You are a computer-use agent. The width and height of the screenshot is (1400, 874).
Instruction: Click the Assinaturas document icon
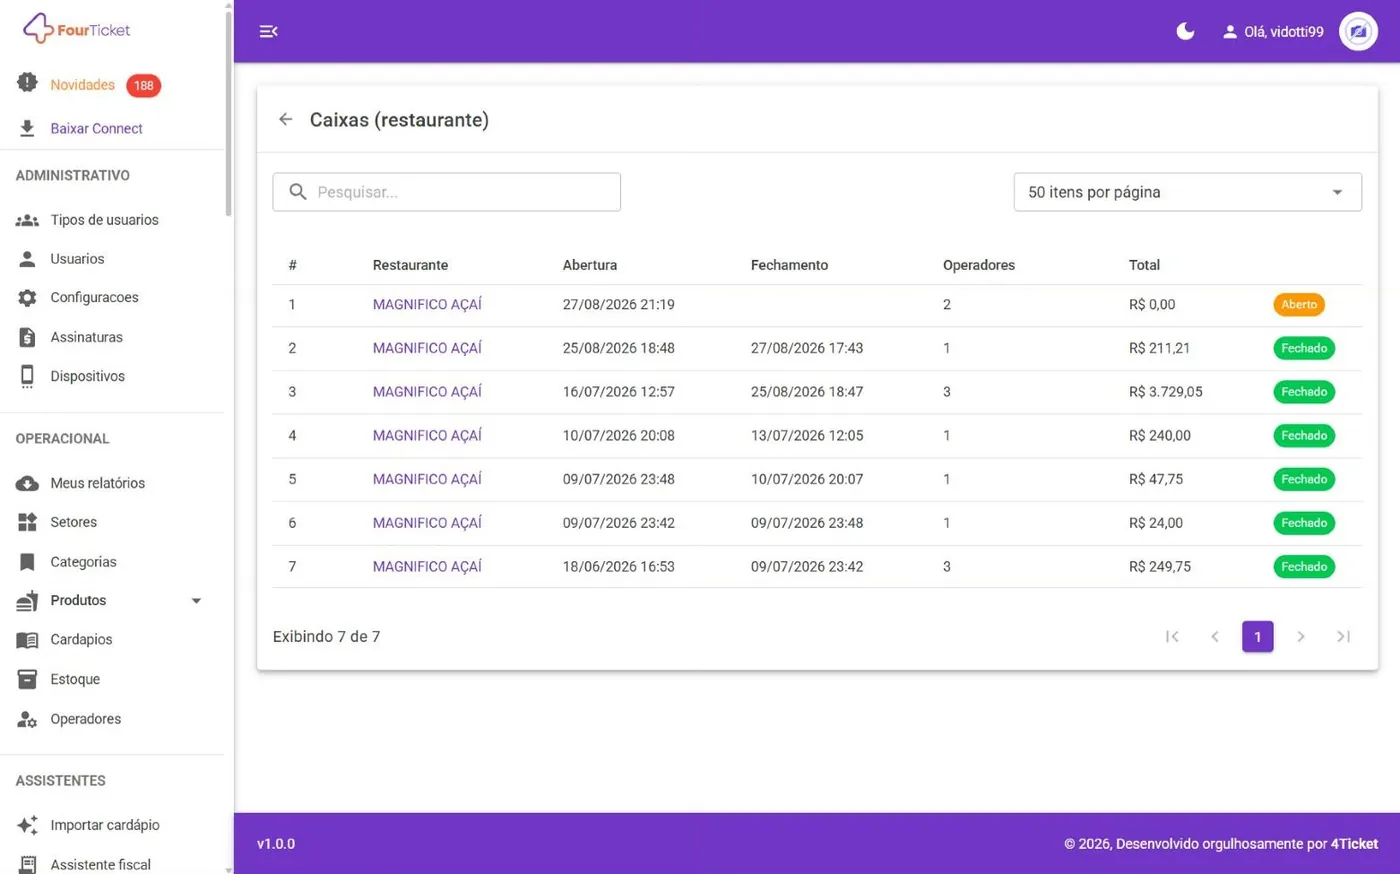click(27, 337)
